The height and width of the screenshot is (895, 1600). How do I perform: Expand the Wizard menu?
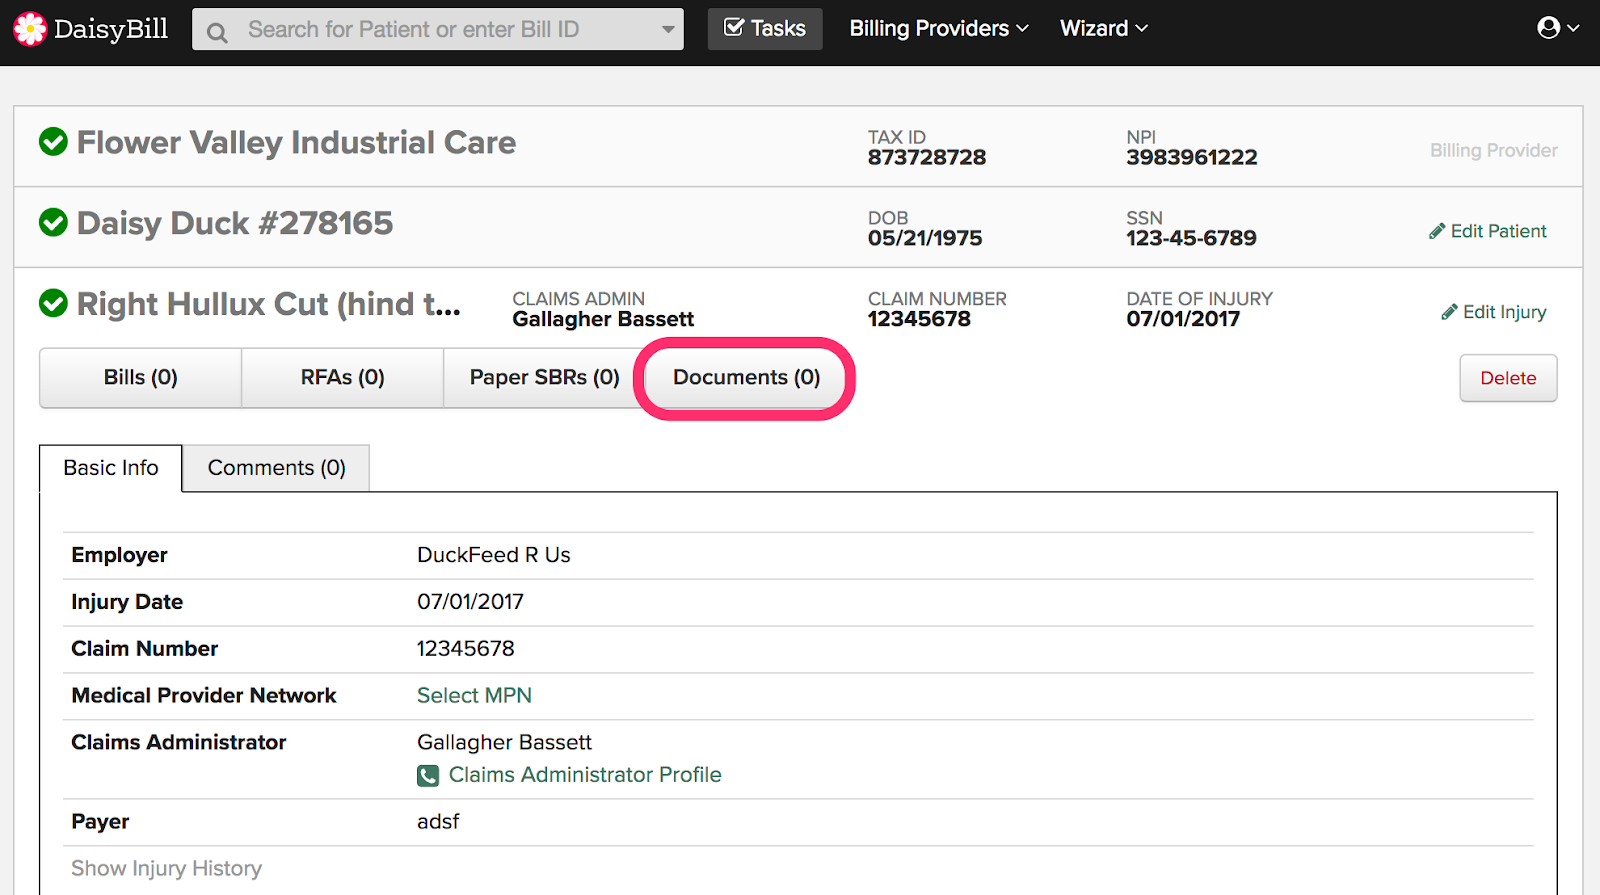[x=1104, y=28]
